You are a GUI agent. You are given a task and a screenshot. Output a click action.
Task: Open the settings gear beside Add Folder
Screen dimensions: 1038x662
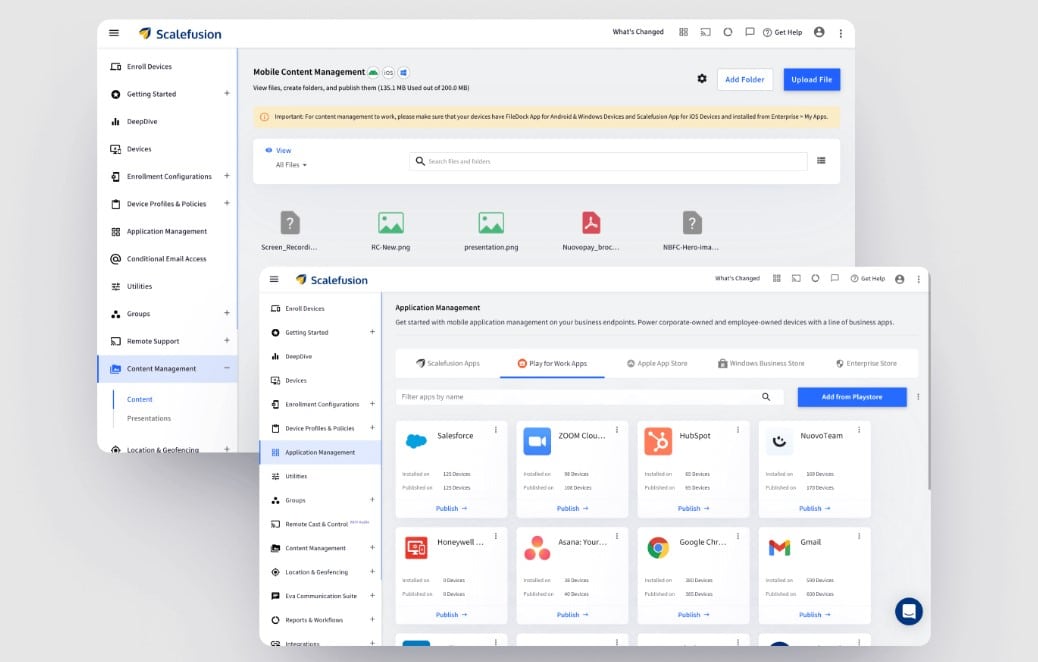(702, 79)
